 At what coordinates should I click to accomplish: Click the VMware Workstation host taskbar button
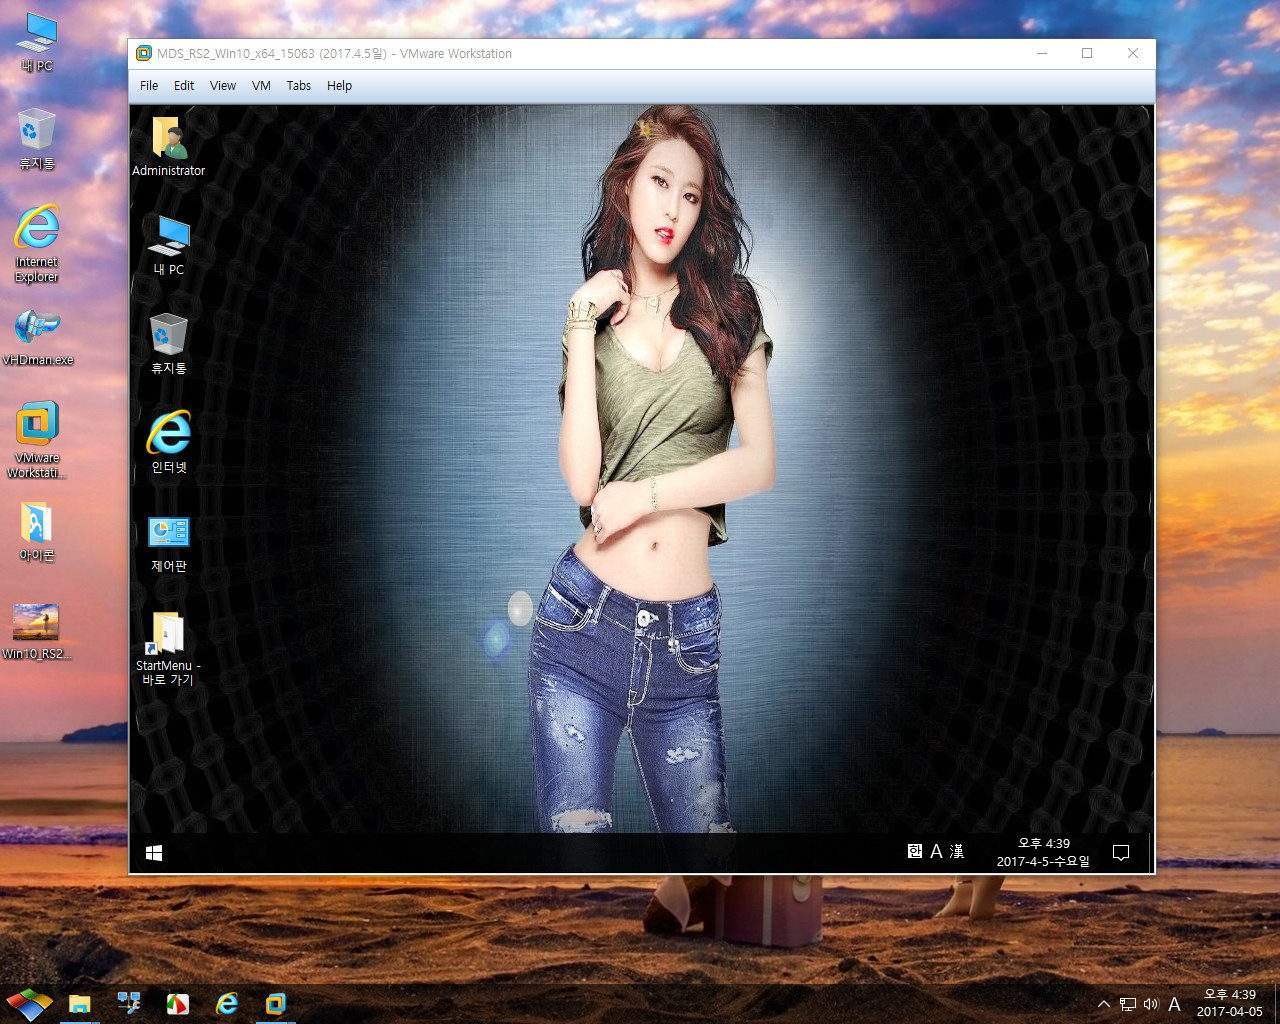click(276, 1004)
